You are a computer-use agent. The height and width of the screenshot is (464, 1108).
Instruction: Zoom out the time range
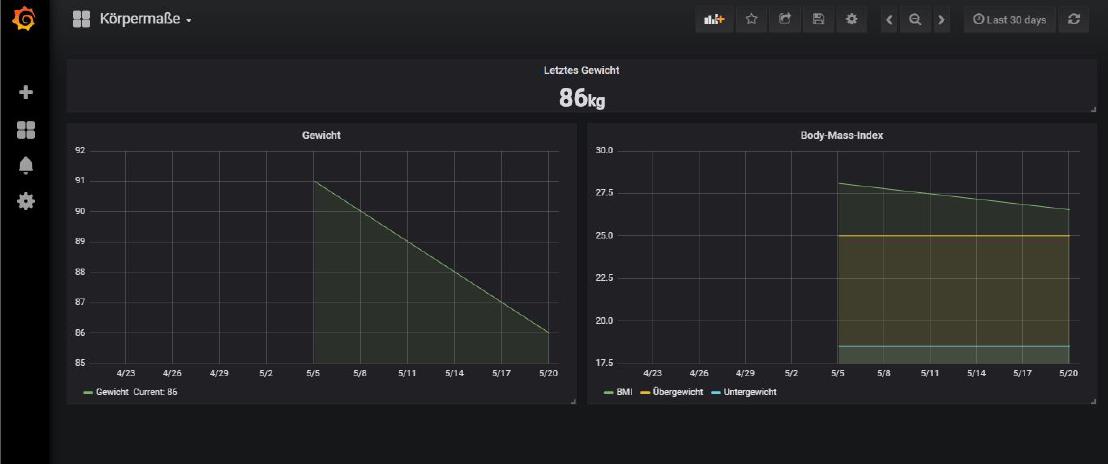point(915,20)
